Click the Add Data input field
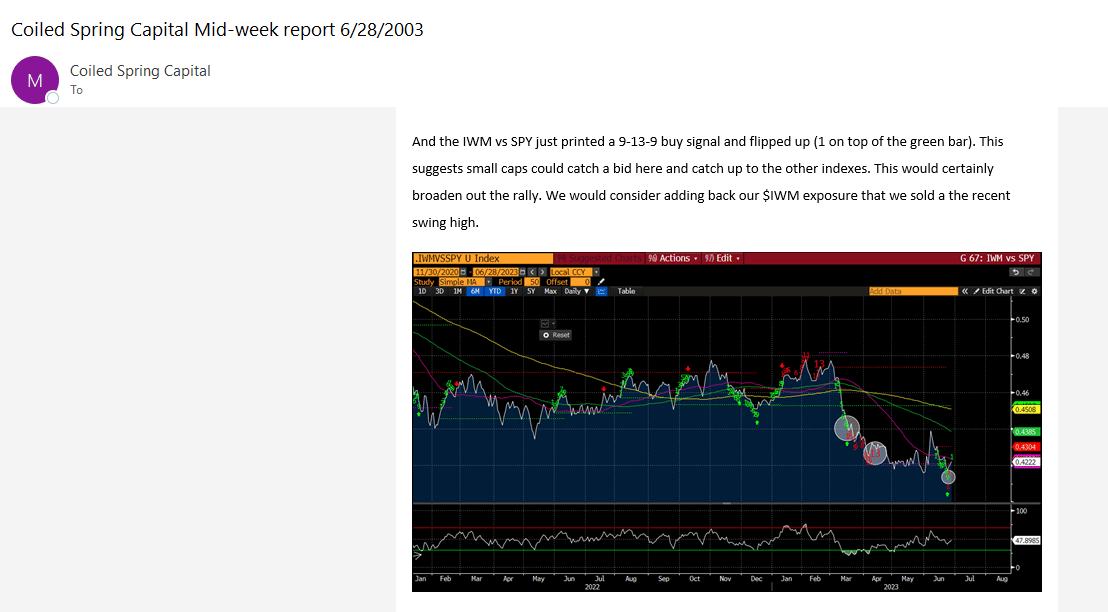The height and width of the screenshot is (612, 1108). click(x=913, y=291)
